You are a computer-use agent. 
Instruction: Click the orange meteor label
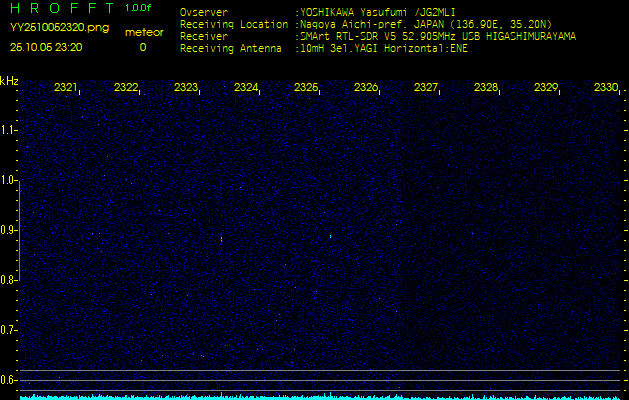click(x=143, y=32)
